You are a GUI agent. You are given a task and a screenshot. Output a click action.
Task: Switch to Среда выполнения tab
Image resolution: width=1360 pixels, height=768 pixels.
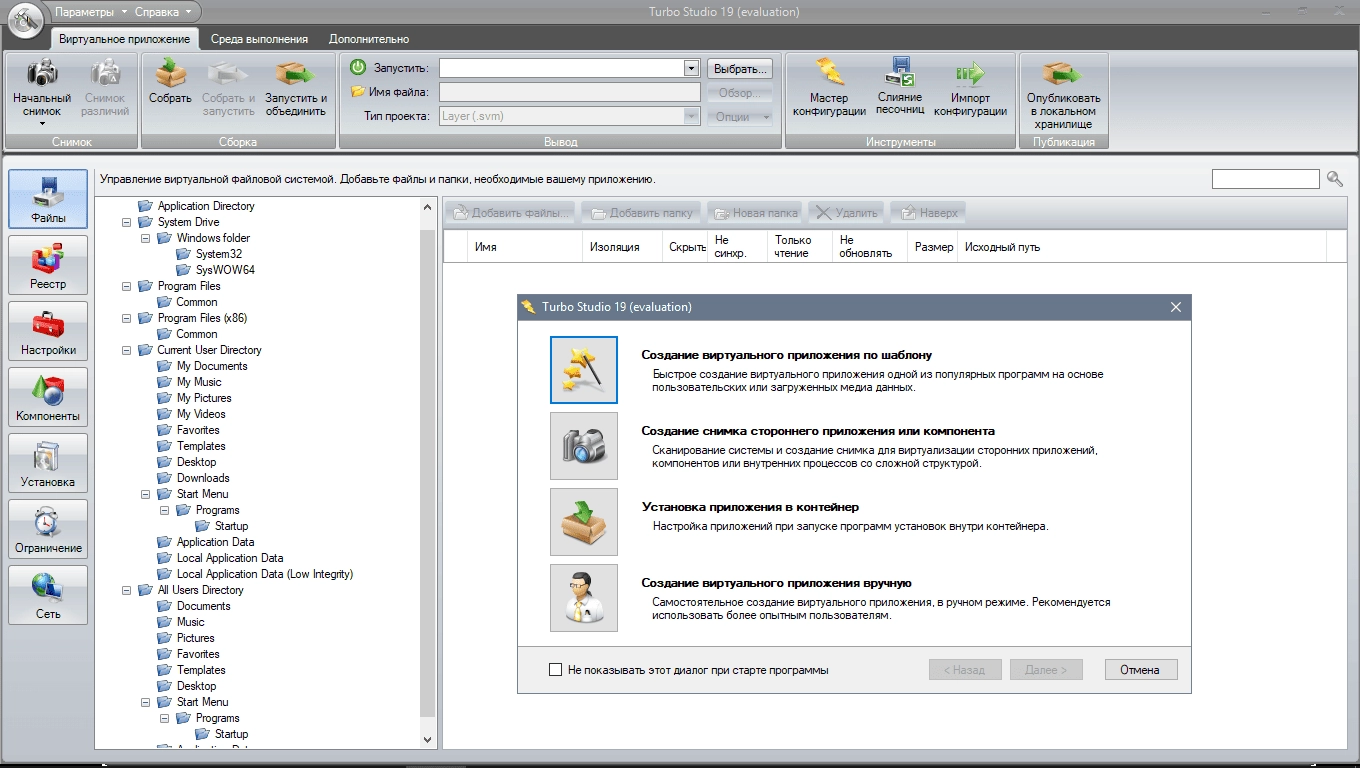pyautogui.click(x=259, y=39)
